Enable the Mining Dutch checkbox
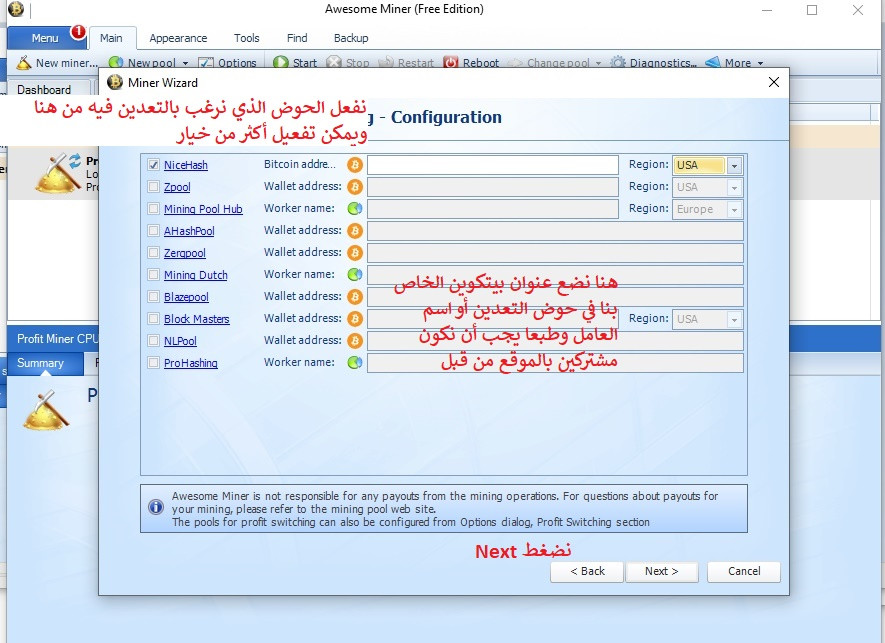The height and width of the screenshot is (643, 885). [153, 274]
